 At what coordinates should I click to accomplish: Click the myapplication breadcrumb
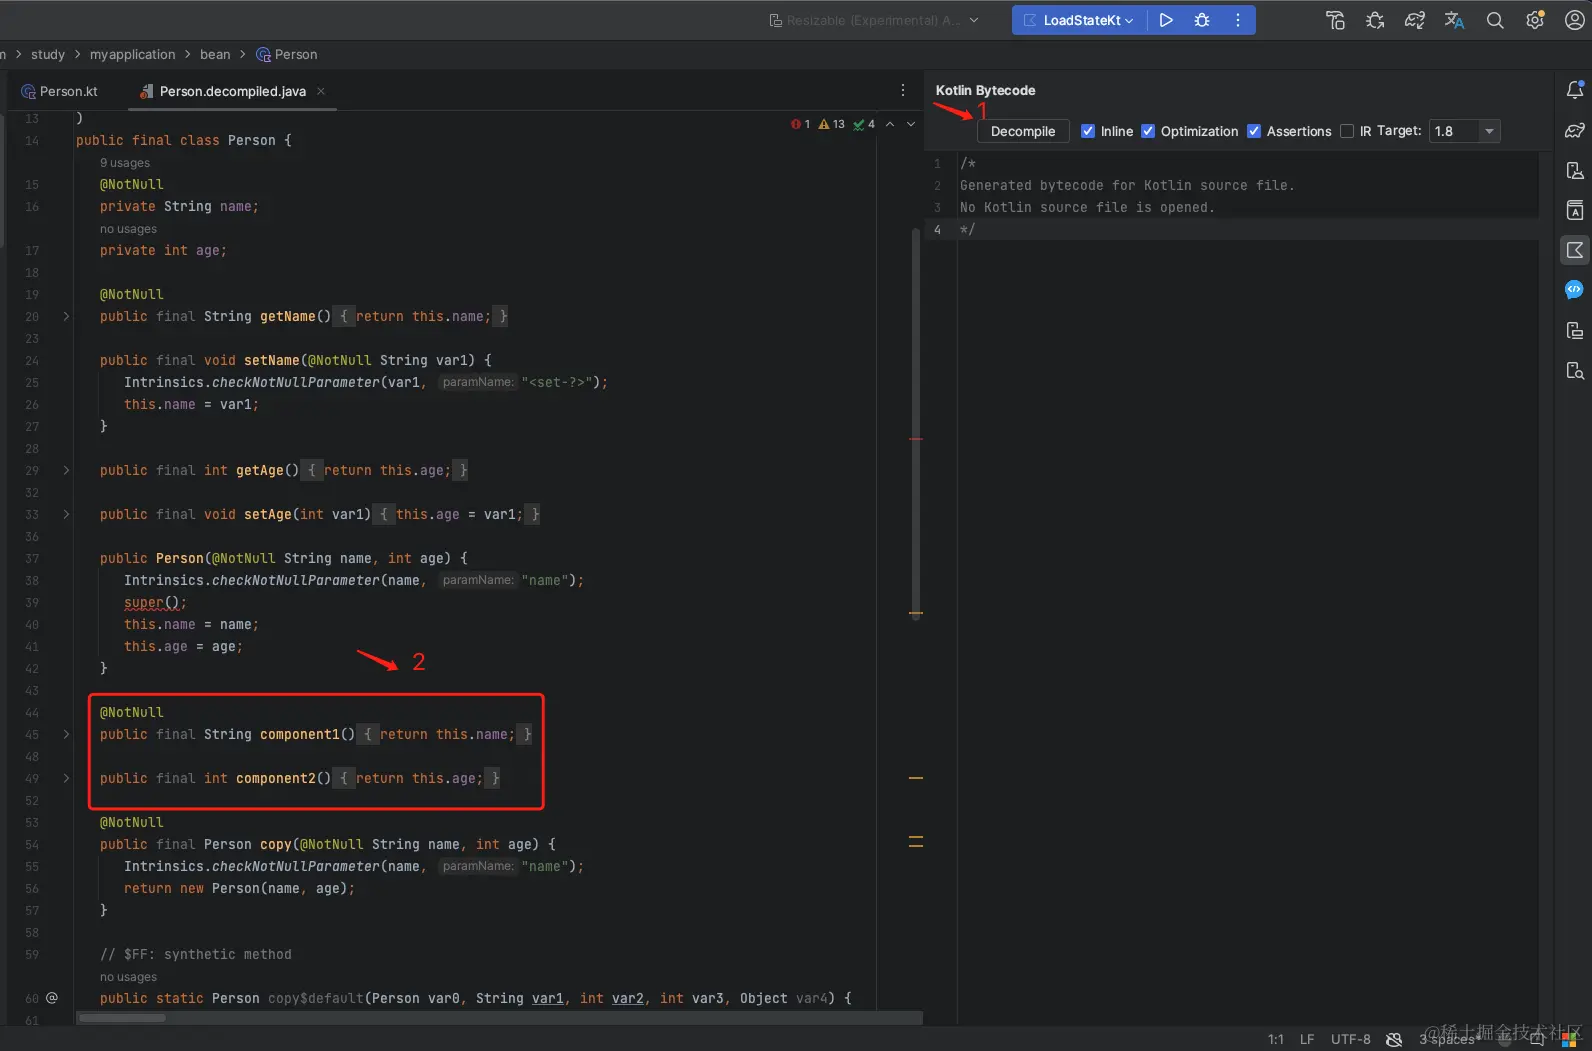(x=132, y=54)
